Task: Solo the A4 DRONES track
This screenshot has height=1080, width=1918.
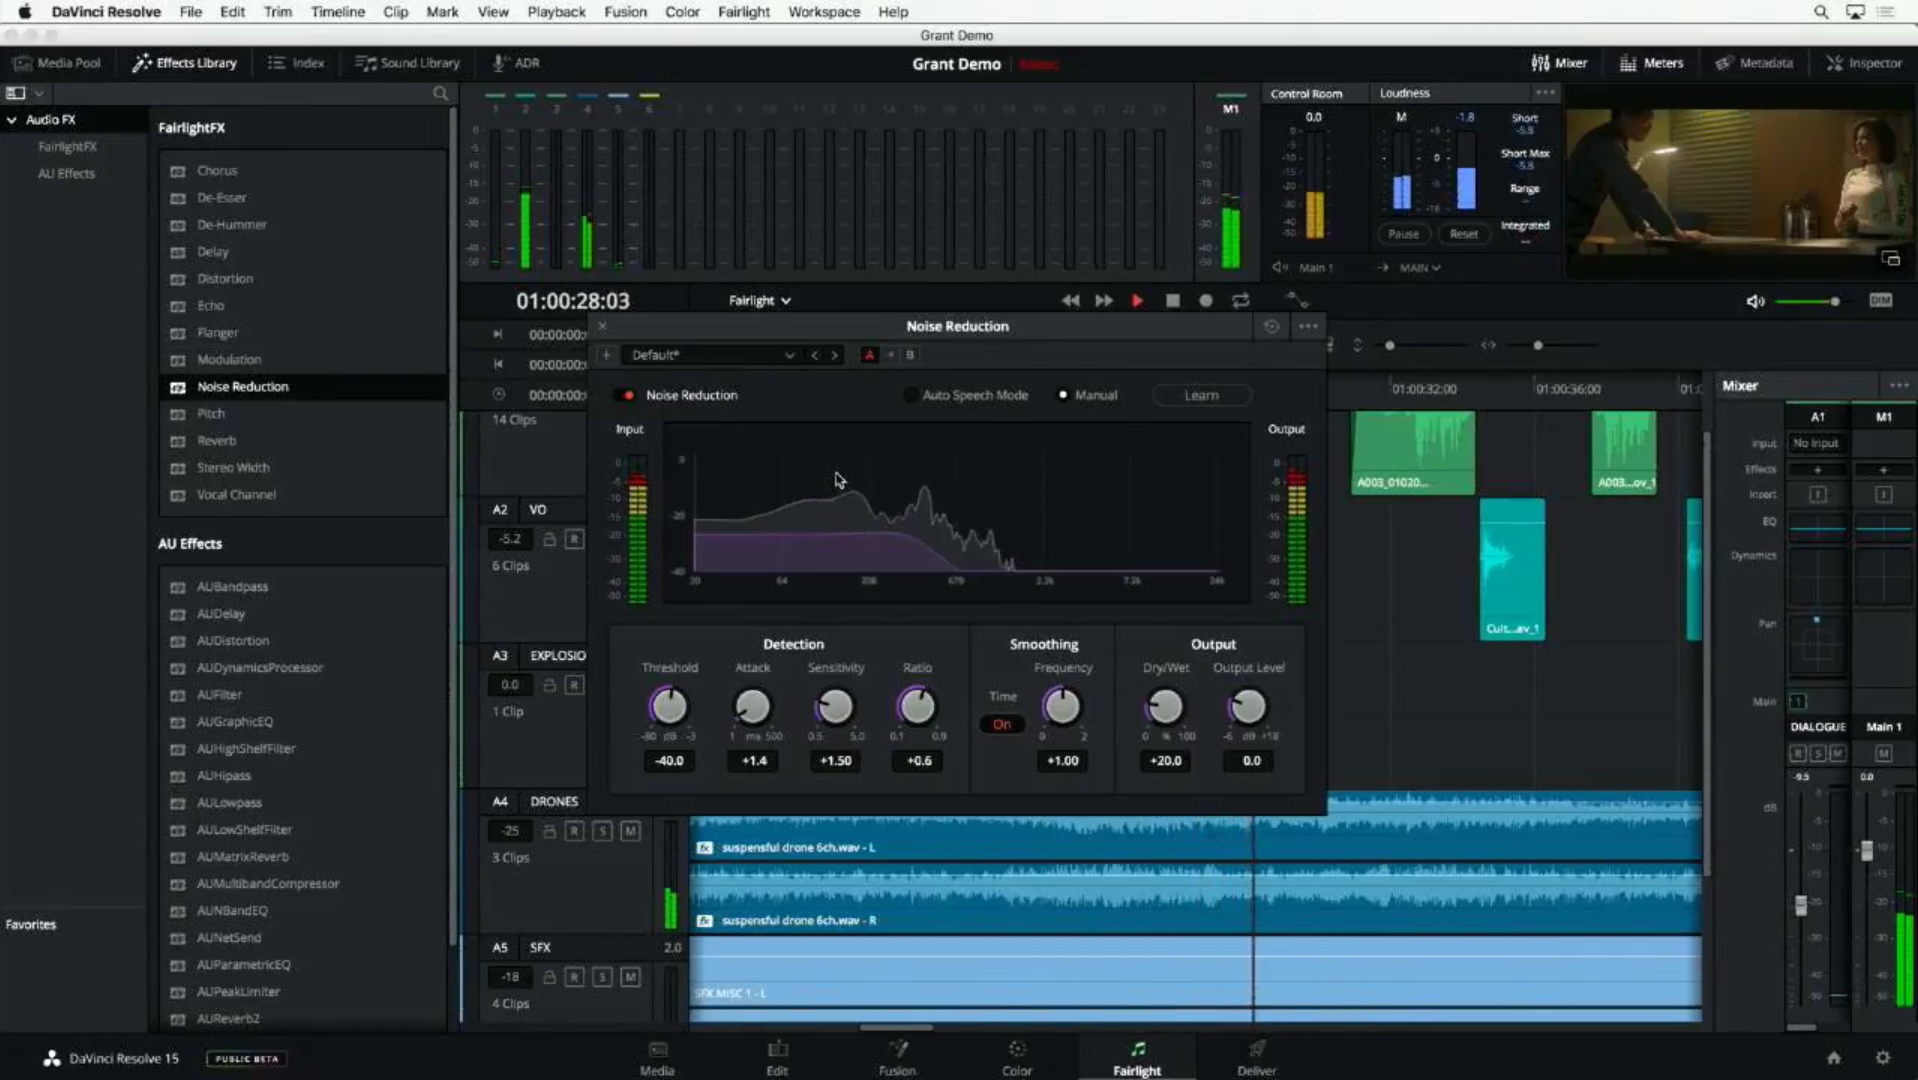Action: click(602, 831)
